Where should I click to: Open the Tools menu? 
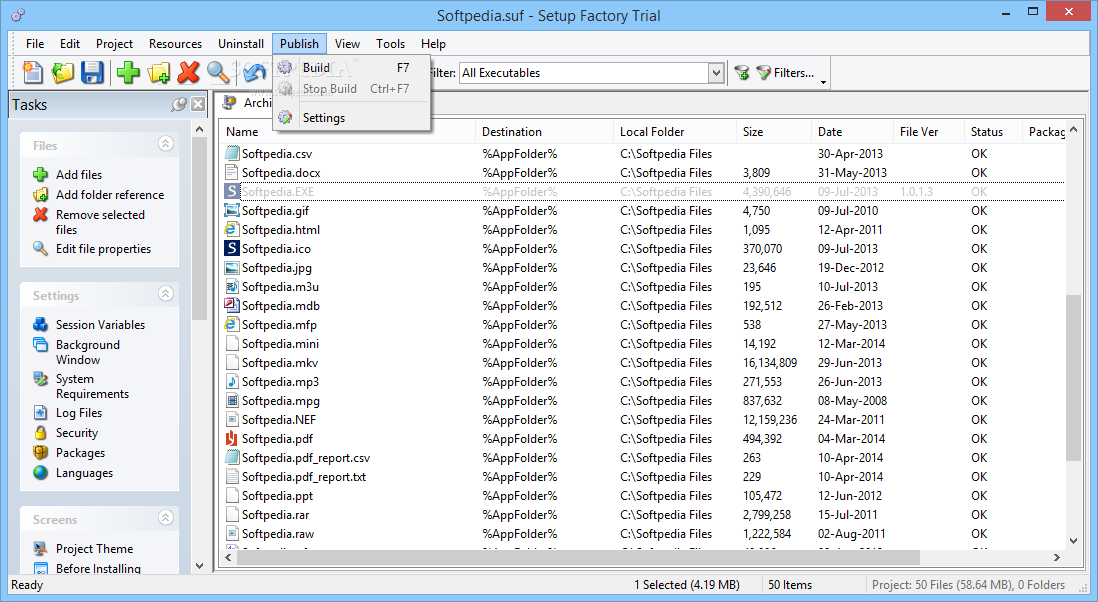point(390,43)
